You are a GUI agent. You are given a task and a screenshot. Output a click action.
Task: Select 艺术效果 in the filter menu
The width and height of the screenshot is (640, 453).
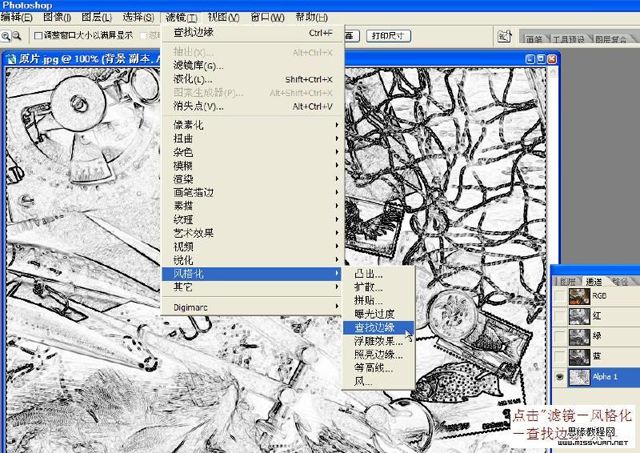(253, 233)
